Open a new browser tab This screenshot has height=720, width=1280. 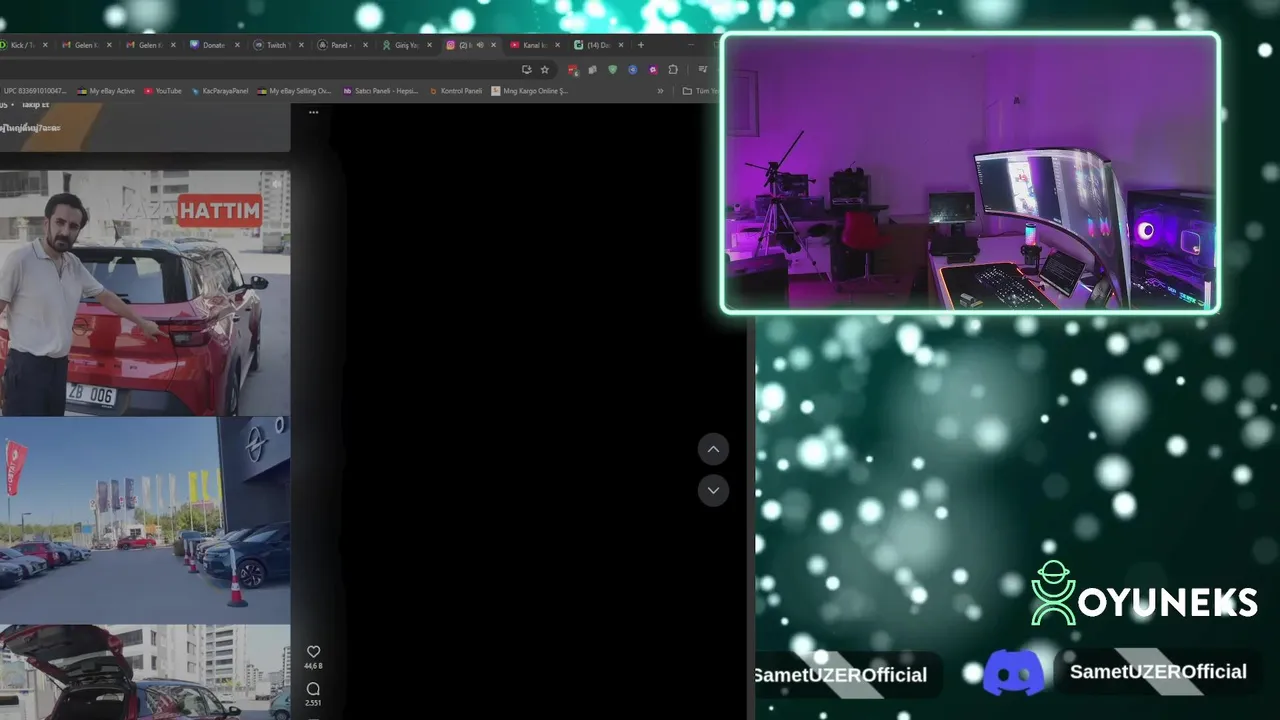point(641,45)
